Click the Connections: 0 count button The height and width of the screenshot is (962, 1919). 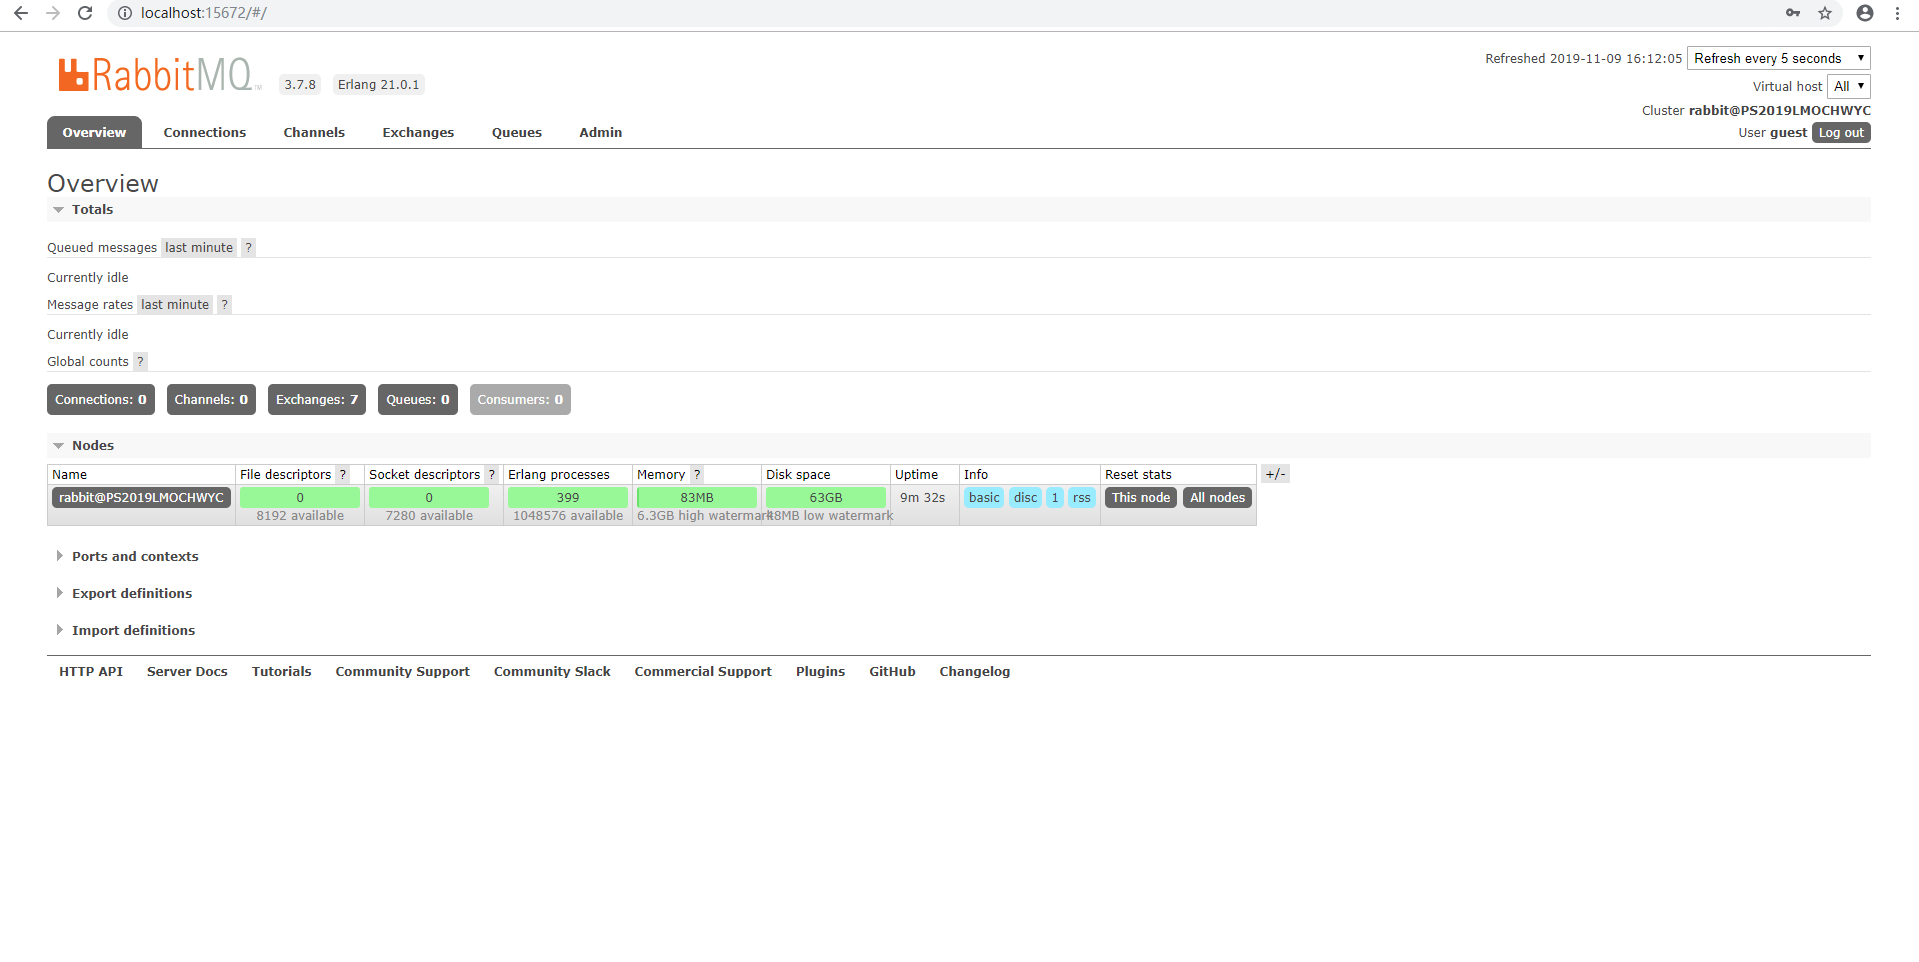point(101,400)
